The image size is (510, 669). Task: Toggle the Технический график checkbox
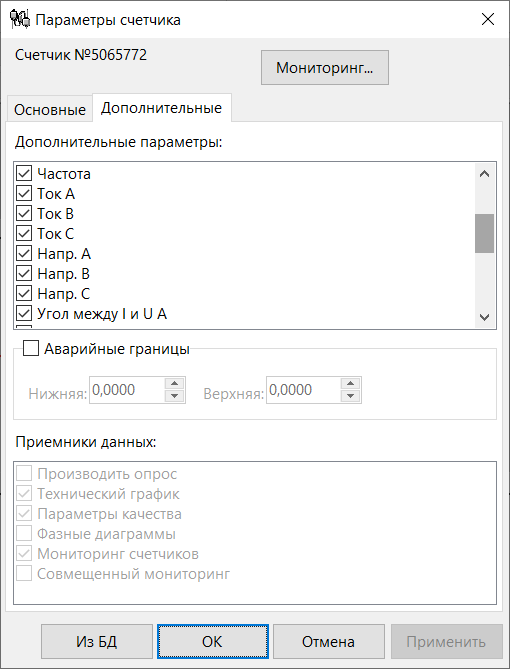coord(24,494)
